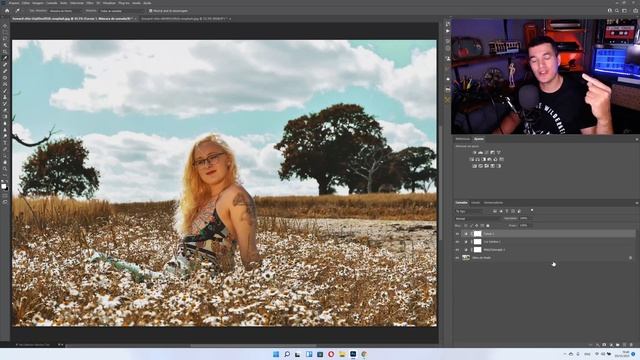Switch to the Demarcadores tab

tap(493, 202)
